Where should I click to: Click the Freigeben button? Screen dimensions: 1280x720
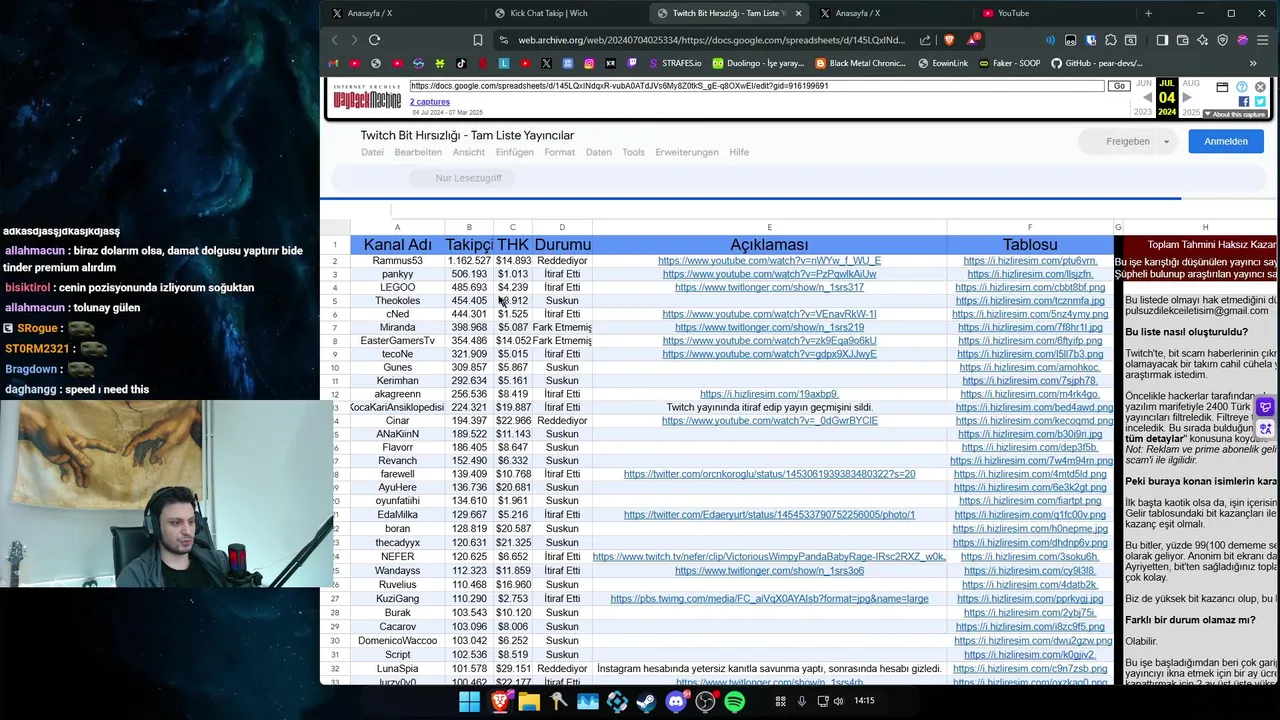(x=1128, y=141)
